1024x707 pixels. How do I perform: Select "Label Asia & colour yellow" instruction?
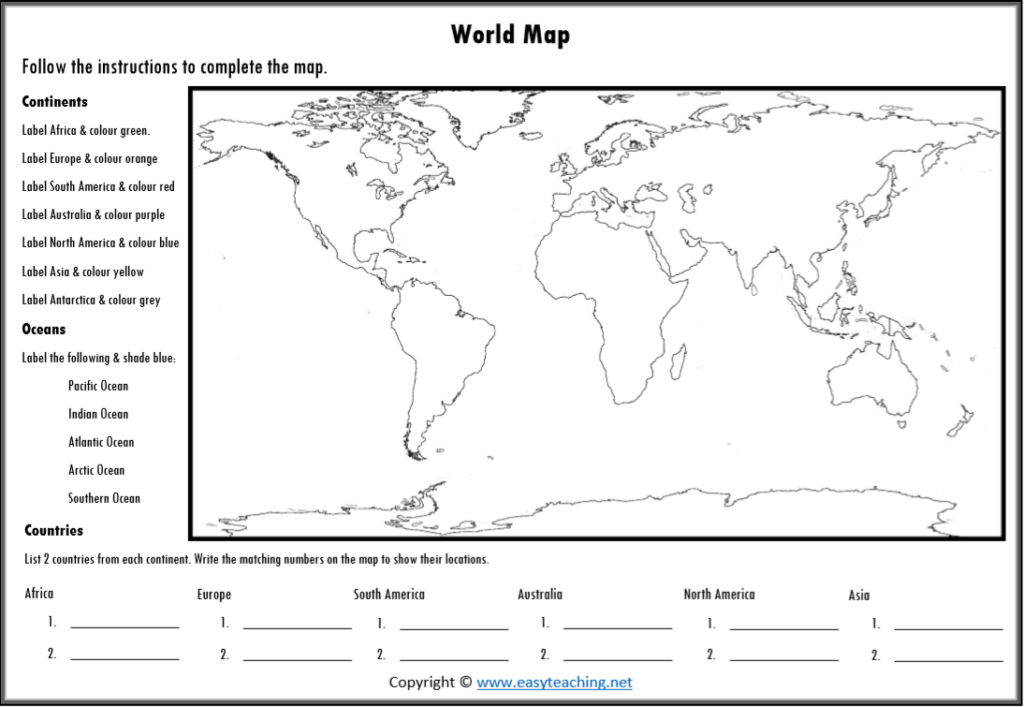coord(82,272)
